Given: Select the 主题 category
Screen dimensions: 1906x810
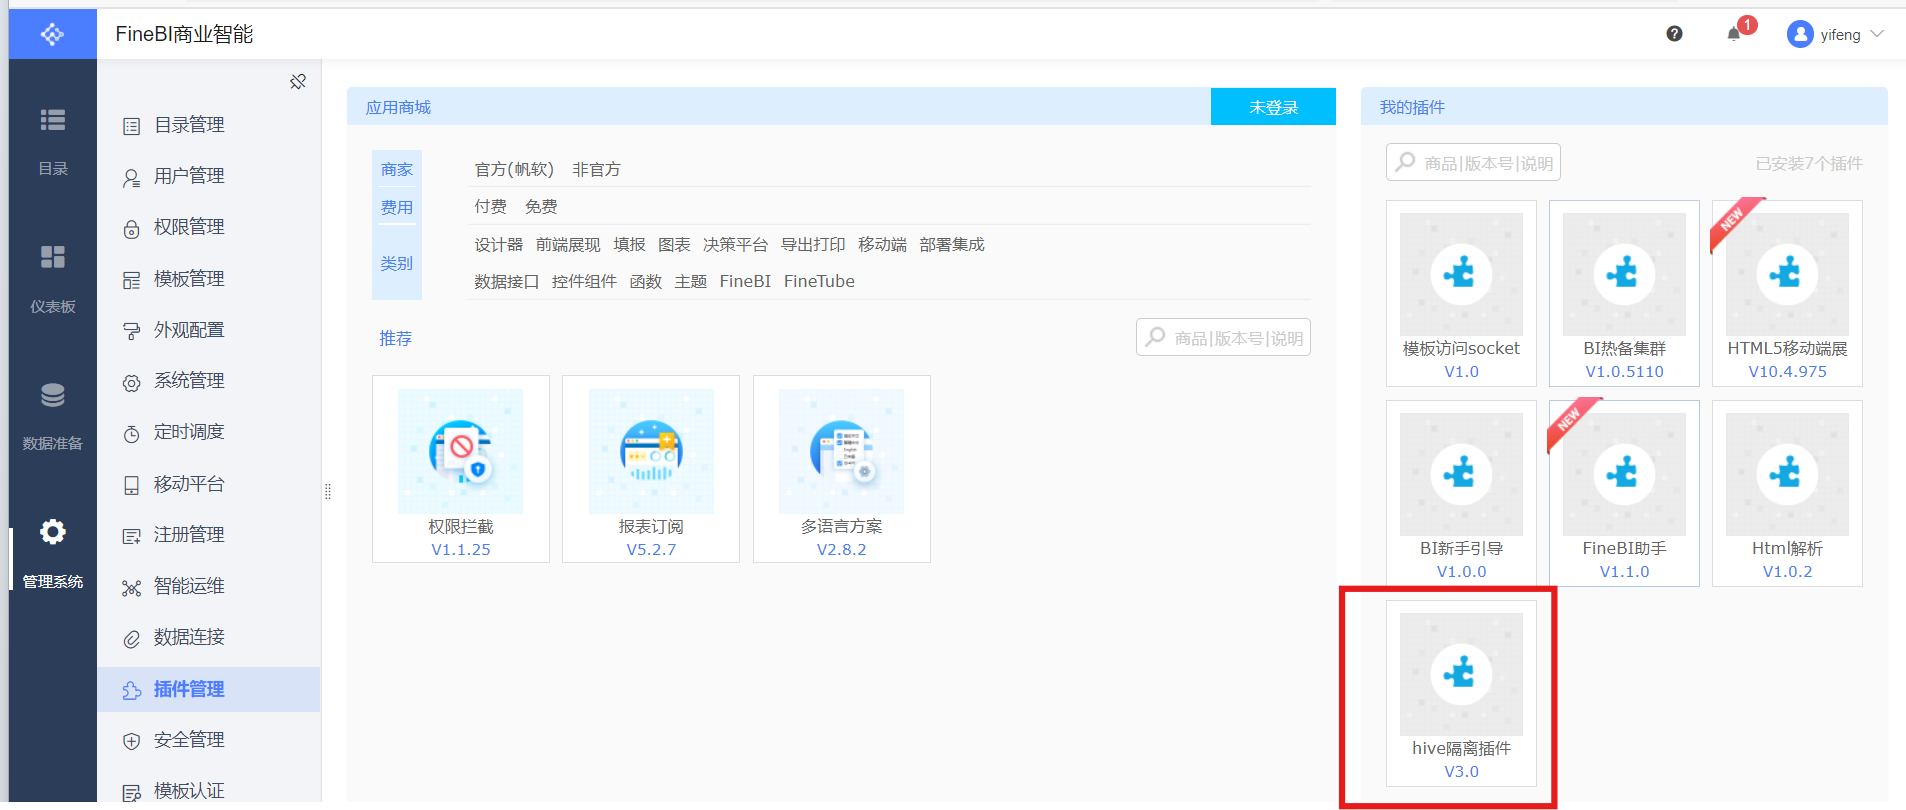Looking at the screenshot, I should 691,281.
